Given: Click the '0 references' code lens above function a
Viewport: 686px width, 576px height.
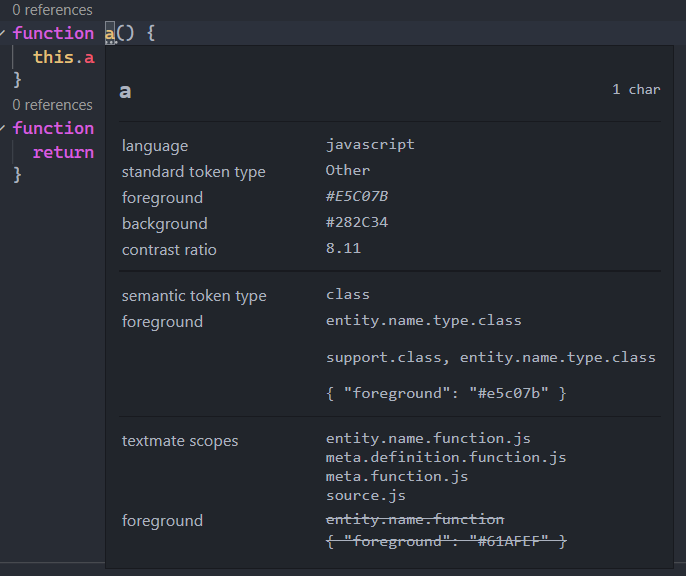Looking at the screenshot, I should [52, 10].
